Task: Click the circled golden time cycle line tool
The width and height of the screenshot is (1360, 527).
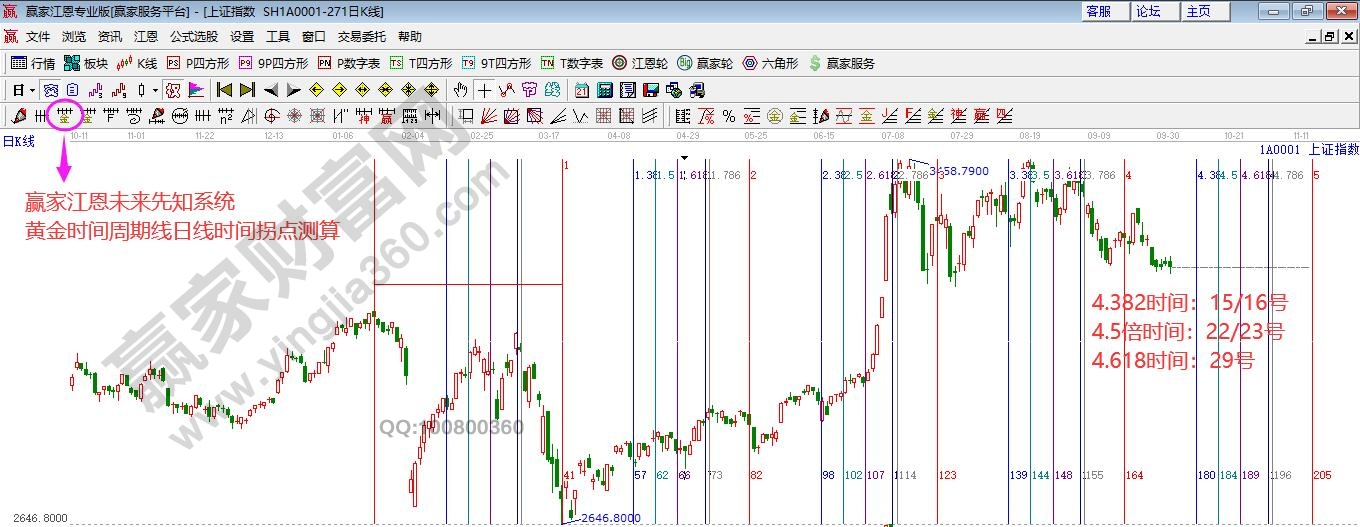Action: click(x=66, y=115)
